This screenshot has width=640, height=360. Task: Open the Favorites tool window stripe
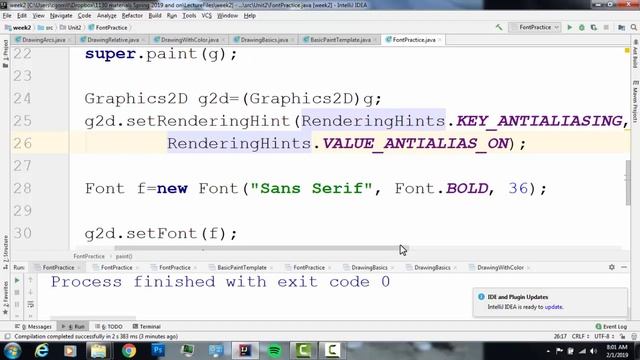coord(5,298)
